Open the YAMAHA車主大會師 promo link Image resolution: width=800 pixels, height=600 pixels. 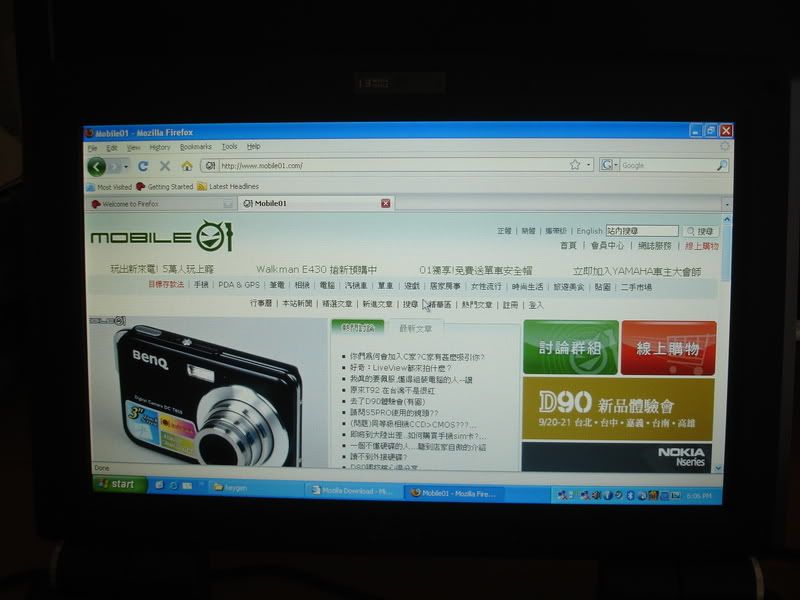(637, 271)
